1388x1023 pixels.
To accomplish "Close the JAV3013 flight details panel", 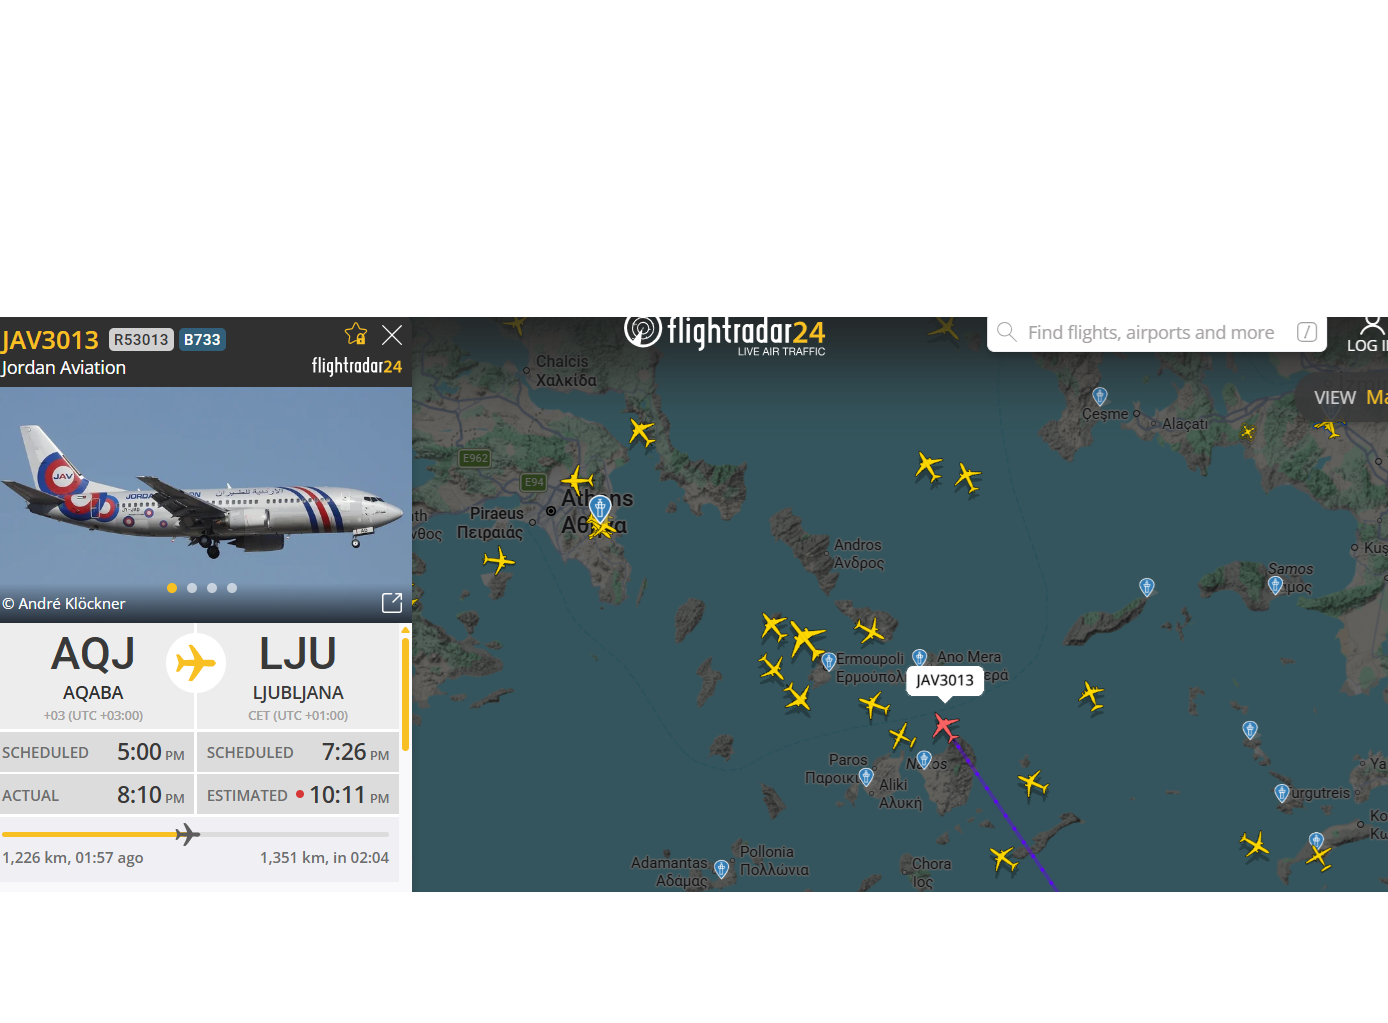I will tap(392, 335).
